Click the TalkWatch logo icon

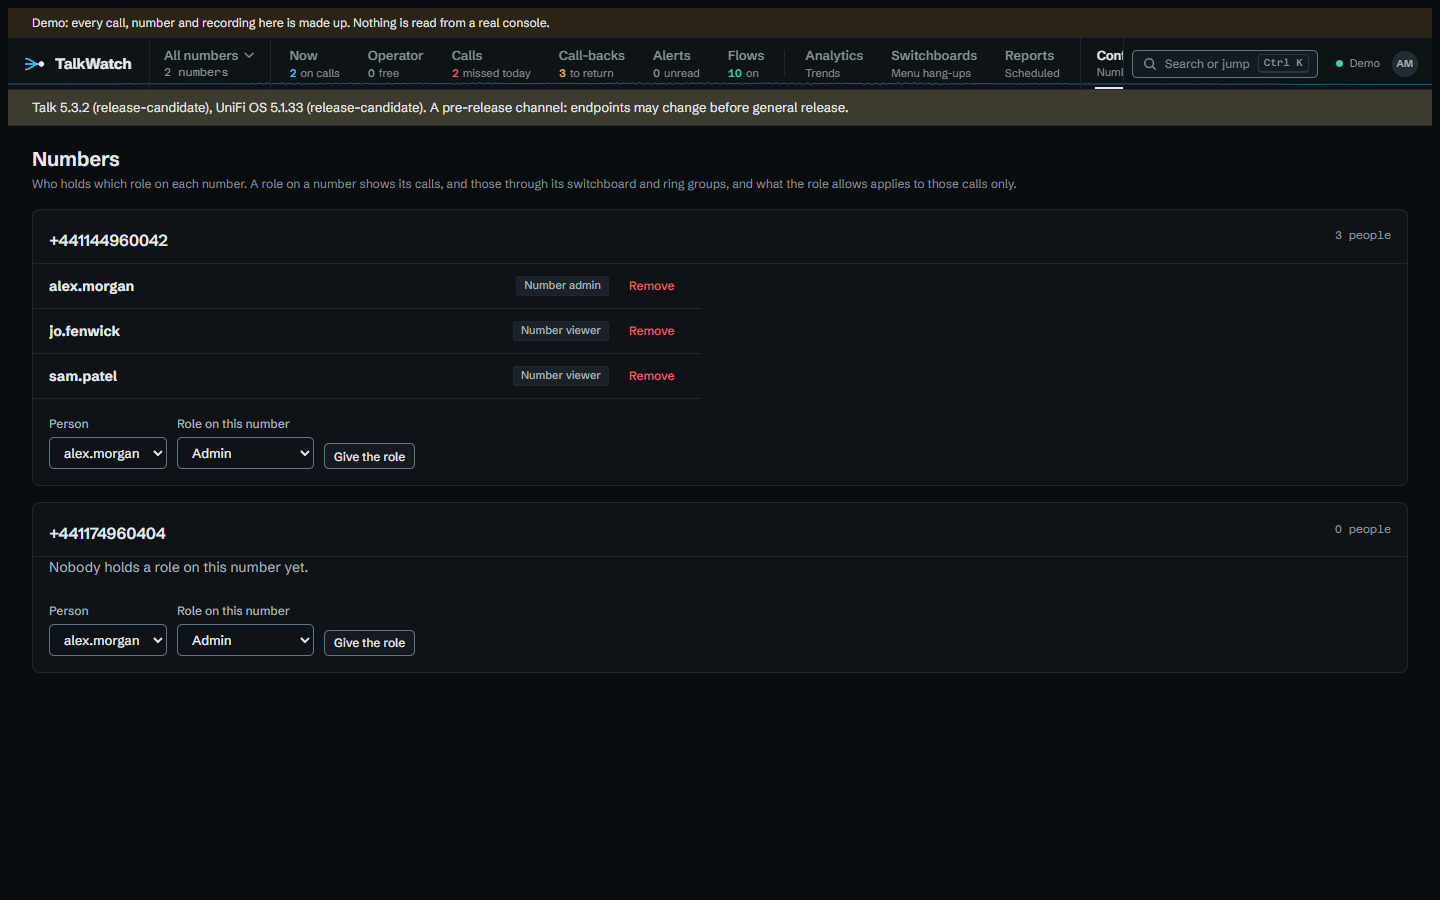click(x=34, y=64)
